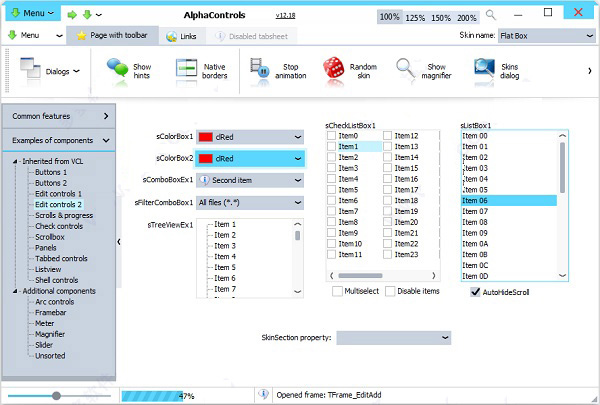This screenshot has height=405, width=600.
Task: Collapse the Inherited from VCL tree node
Action: [15, 162]
